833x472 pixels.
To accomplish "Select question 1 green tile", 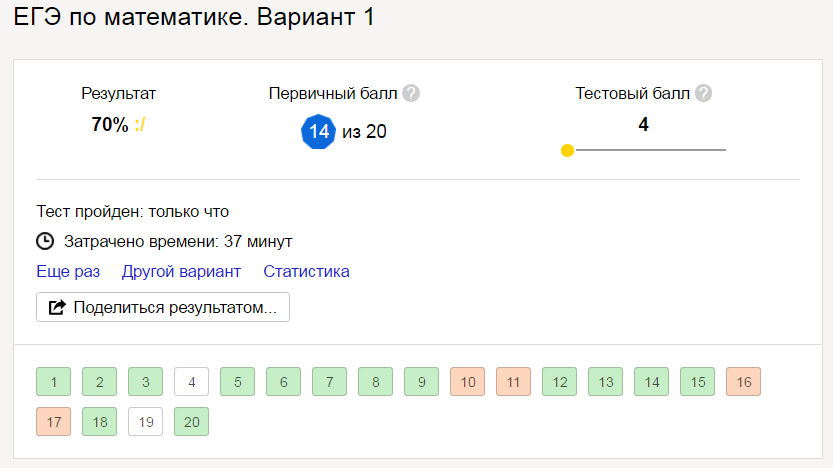I will coord(53,381).
